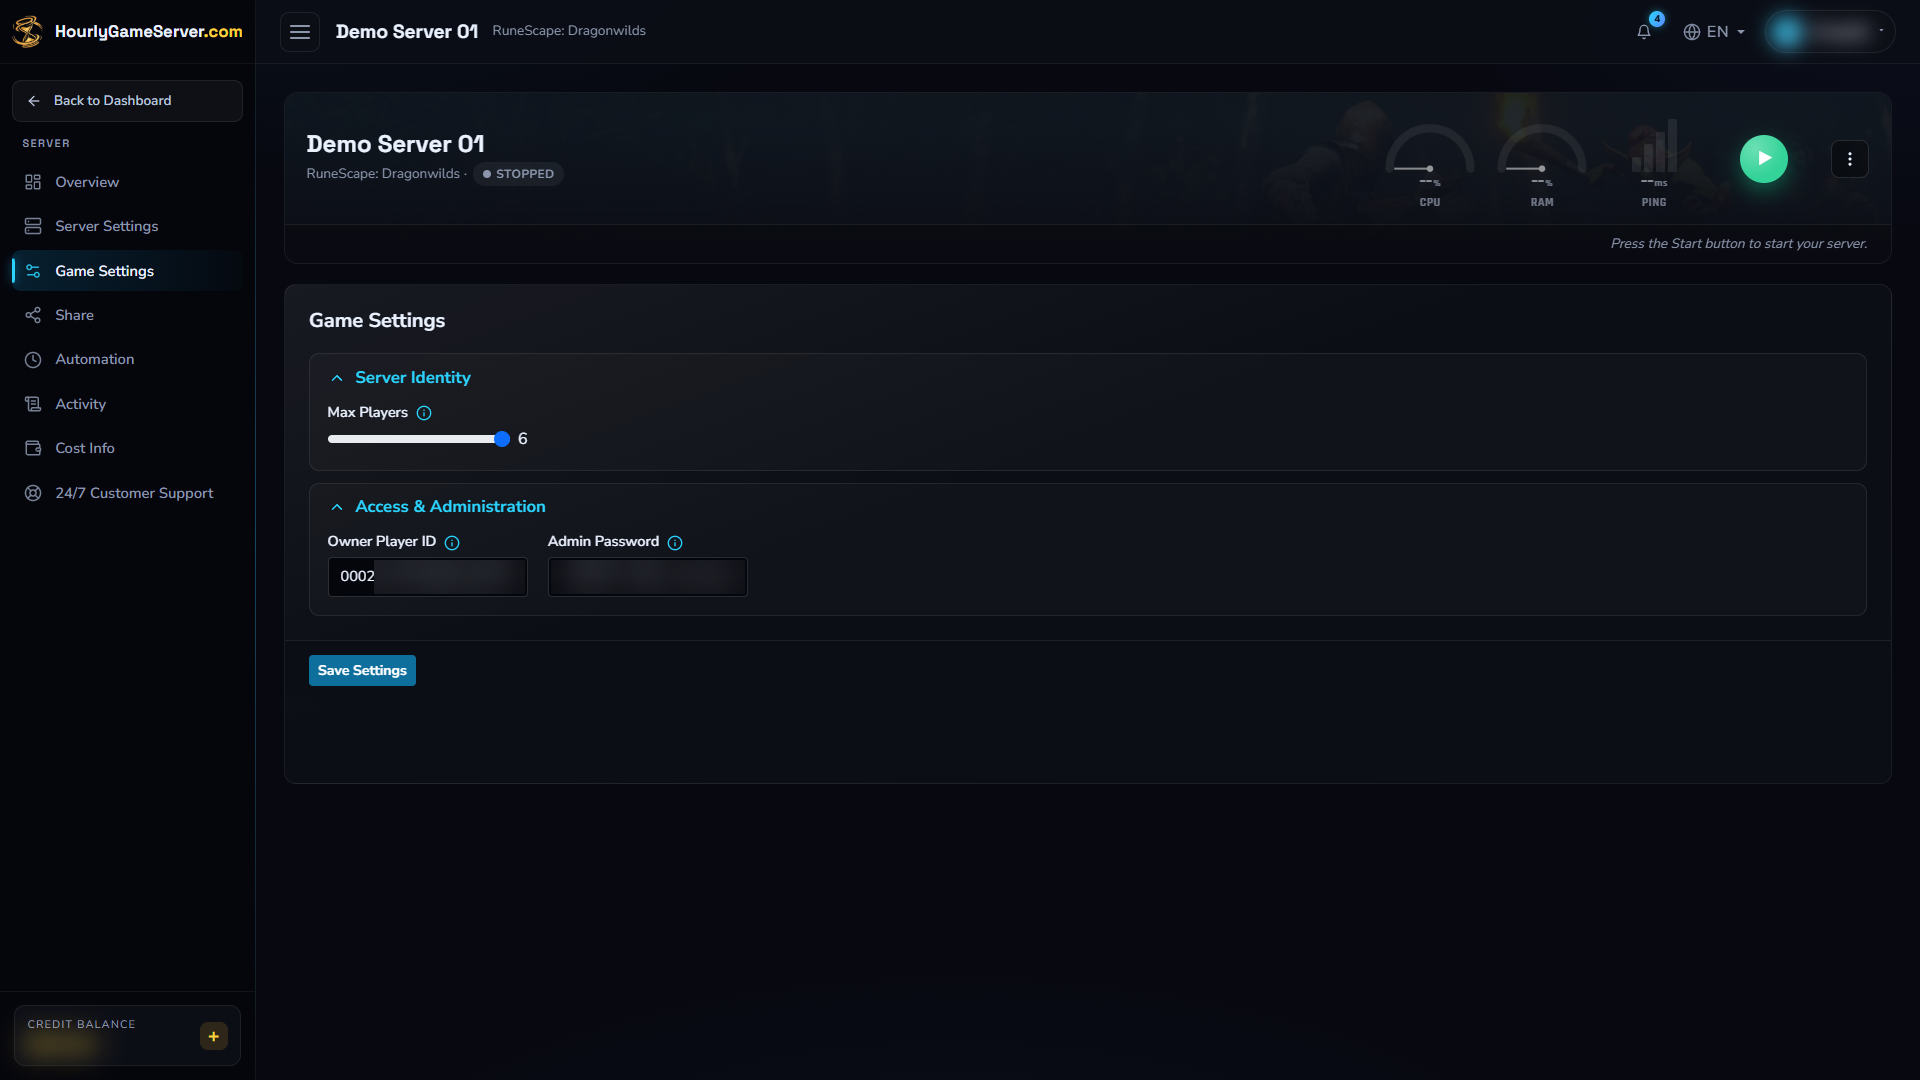
Task: Click the Customer Support lifebuoy icon
Action: [33, 493]
